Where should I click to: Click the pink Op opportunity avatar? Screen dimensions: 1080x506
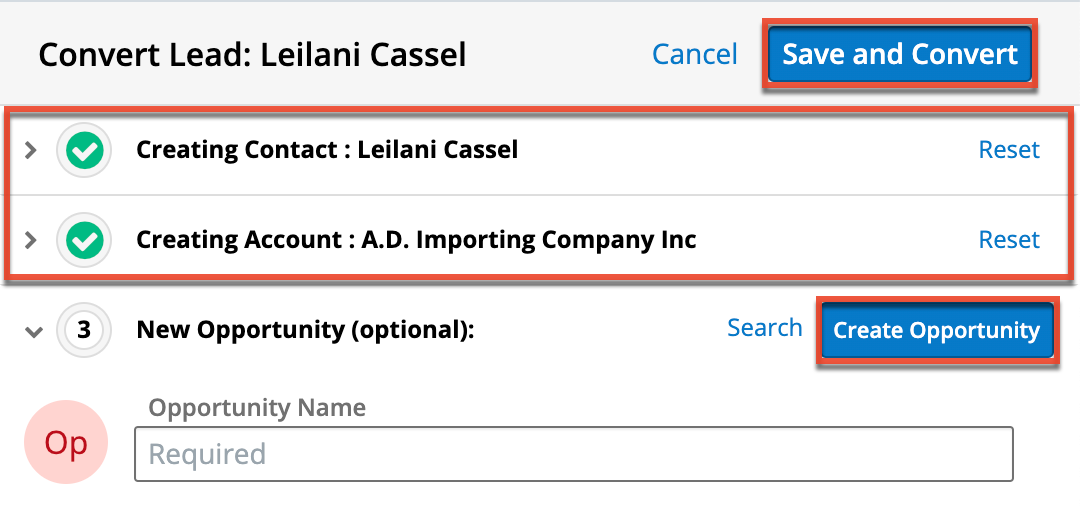point(67,444)
